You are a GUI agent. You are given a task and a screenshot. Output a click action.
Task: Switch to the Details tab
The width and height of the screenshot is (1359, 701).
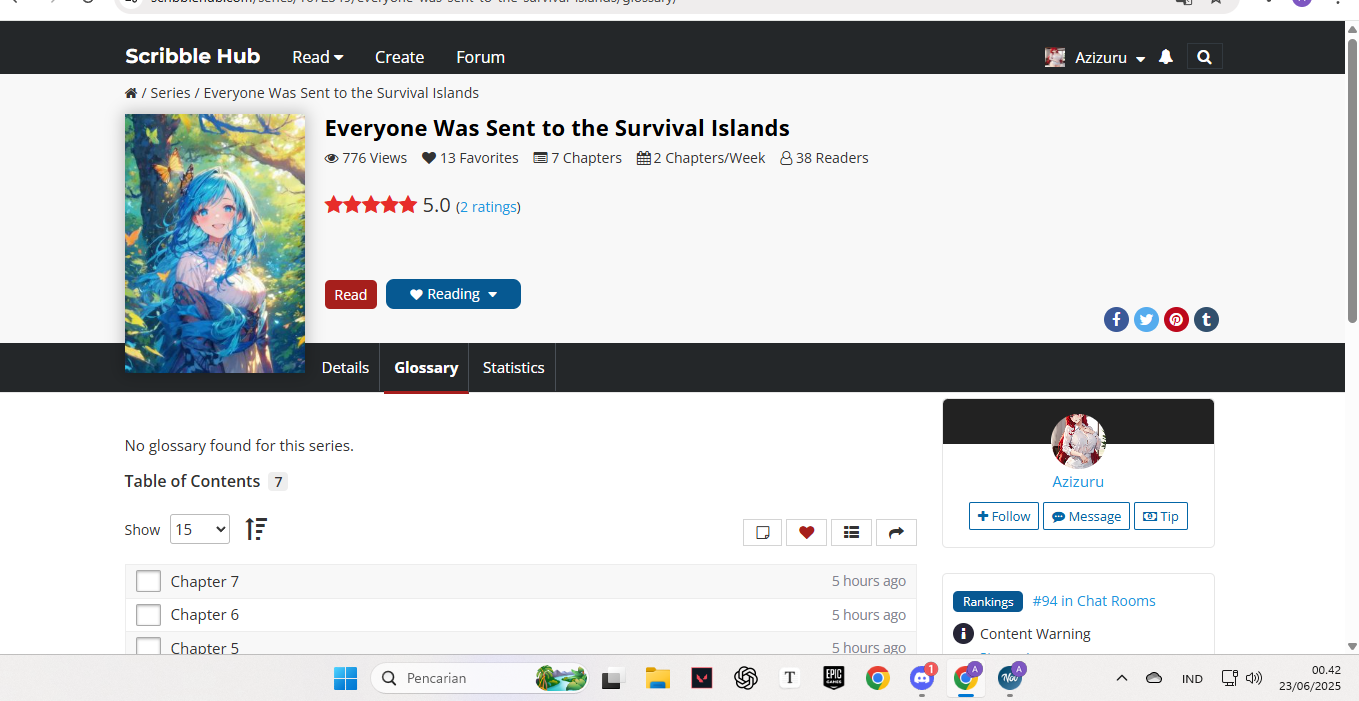pyautogui.click(x=345, y=368)
